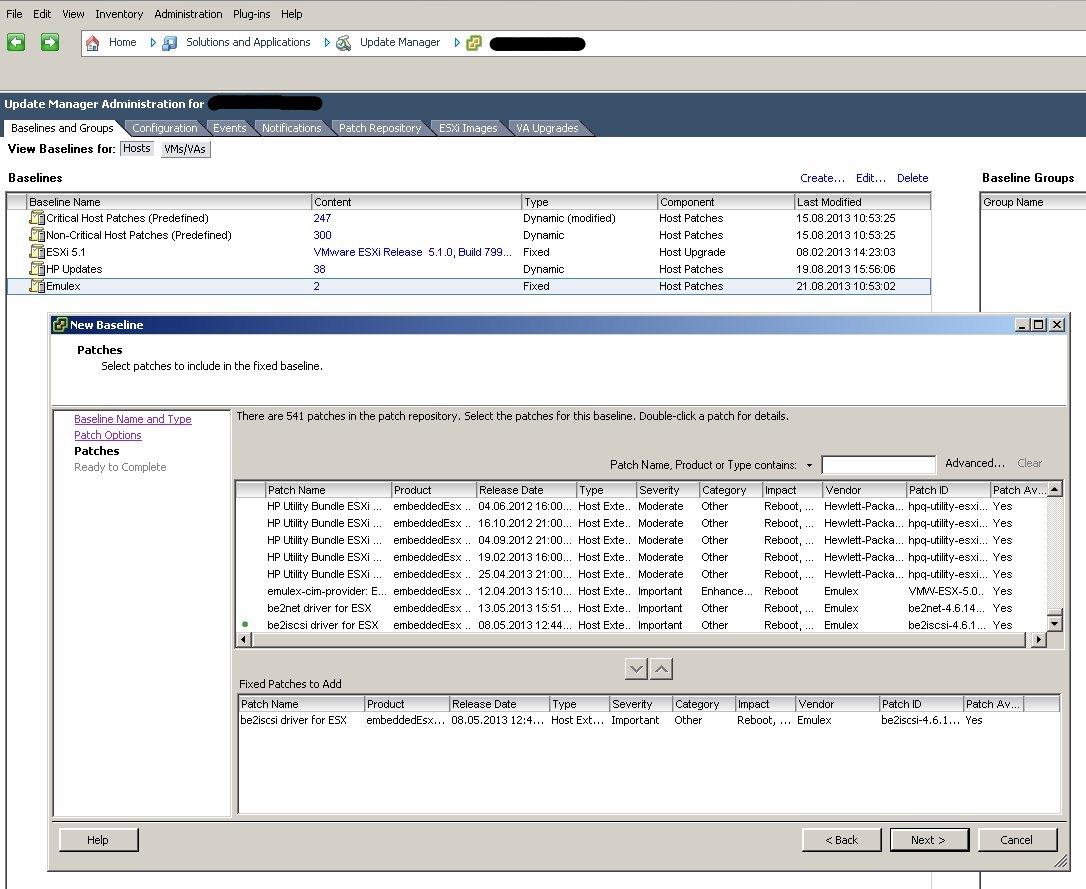The height and width of the screenshot is (889, 1086).
Task: Click the Solutions and Applications breadcrumb icon
Action: [x=168, y=42]
